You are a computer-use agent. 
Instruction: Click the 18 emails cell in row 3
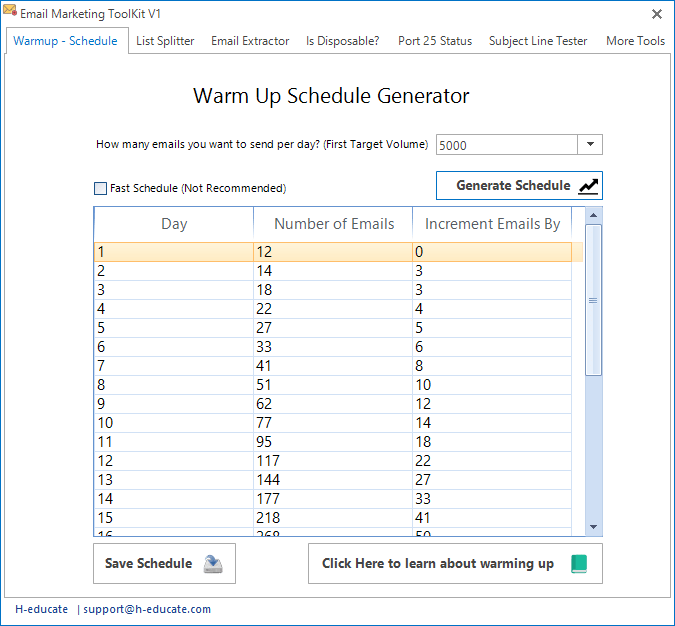(x=333, y=290)
